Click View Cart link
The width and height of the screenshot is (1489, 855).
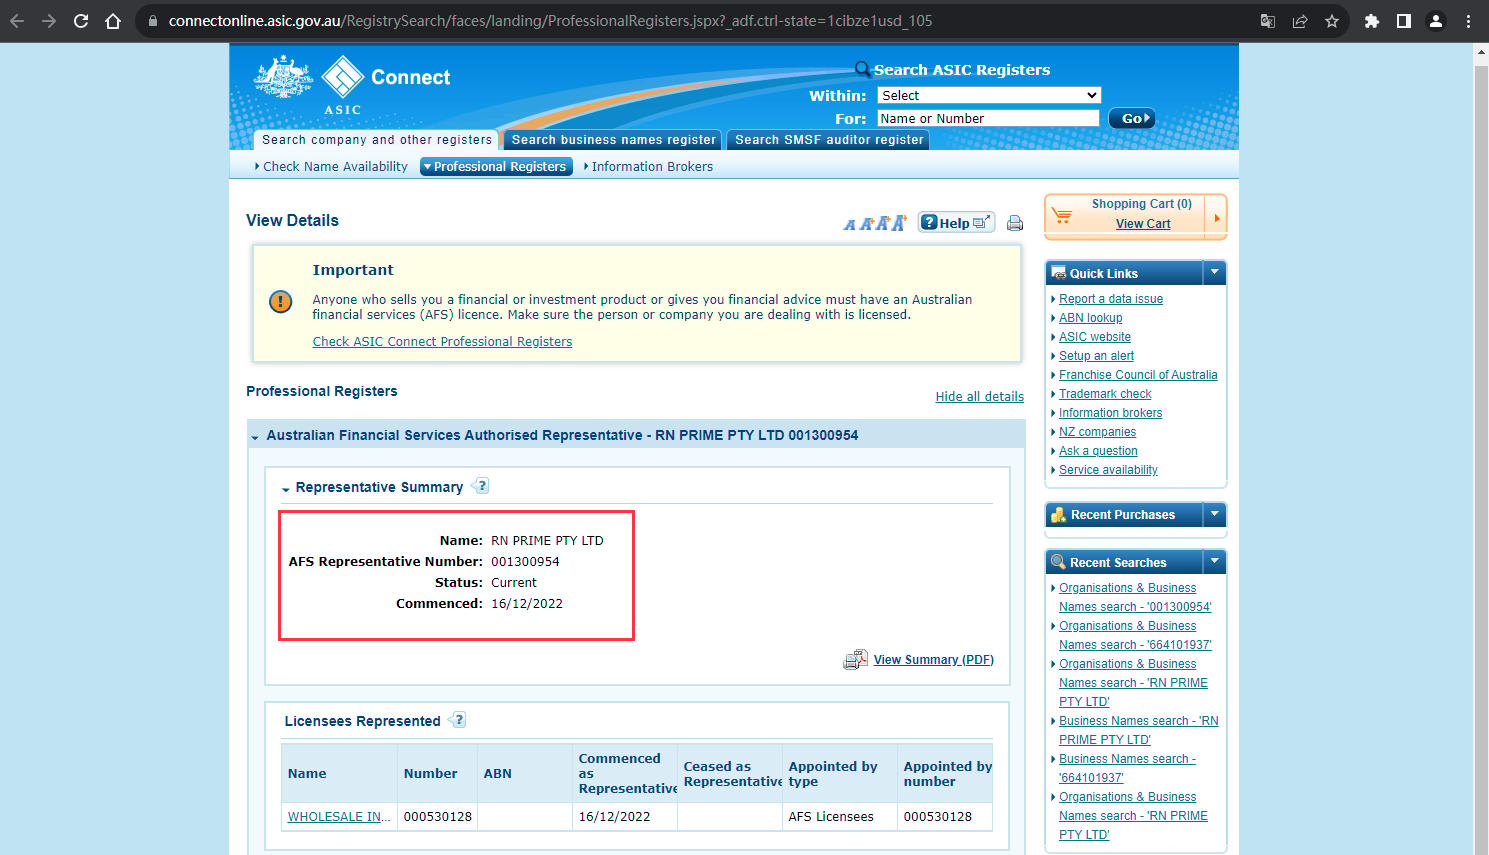coord(1143,224)
